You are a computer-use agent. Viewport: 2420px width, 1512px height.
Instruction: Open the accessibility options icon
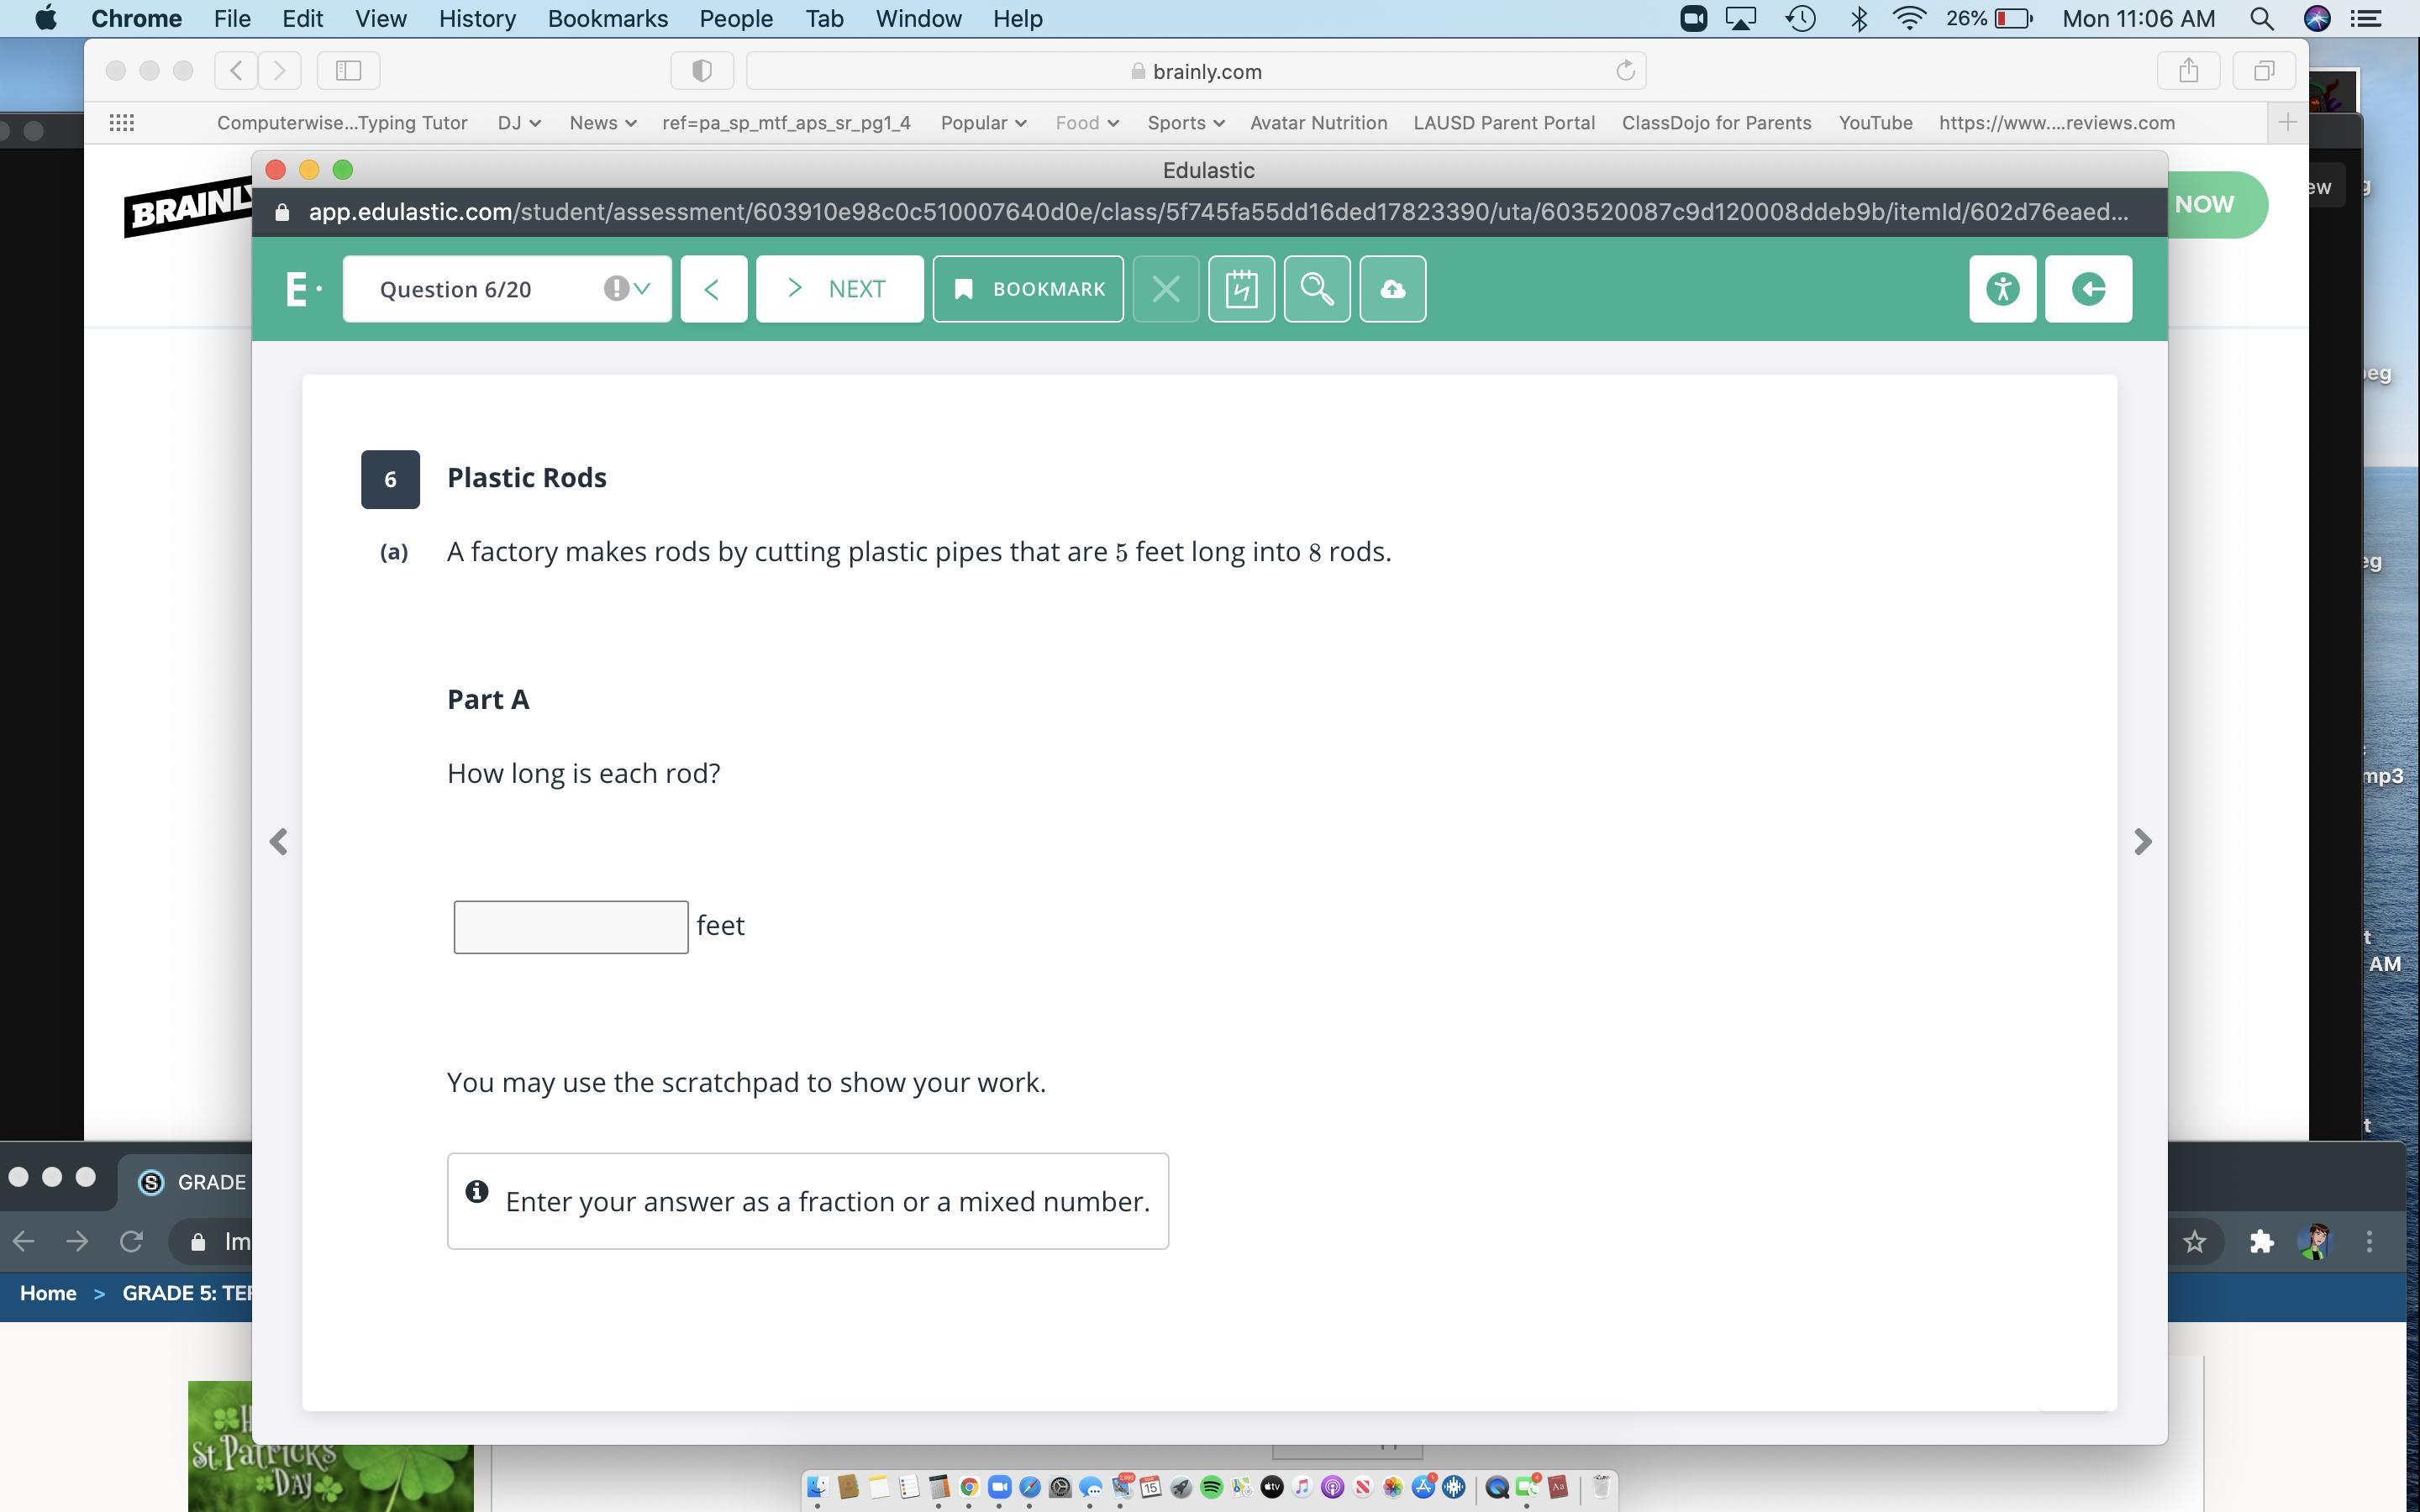pos(2002,289)
